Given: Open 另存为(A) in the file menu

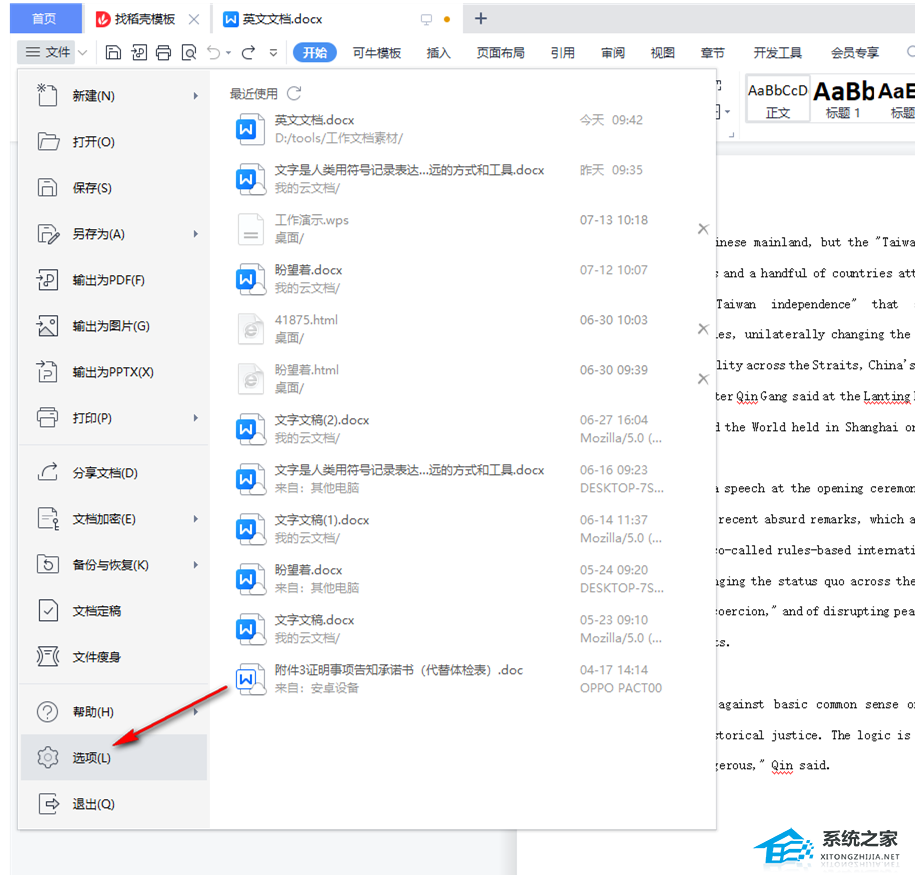Looking at the screenshot, I should coord(114,234).
